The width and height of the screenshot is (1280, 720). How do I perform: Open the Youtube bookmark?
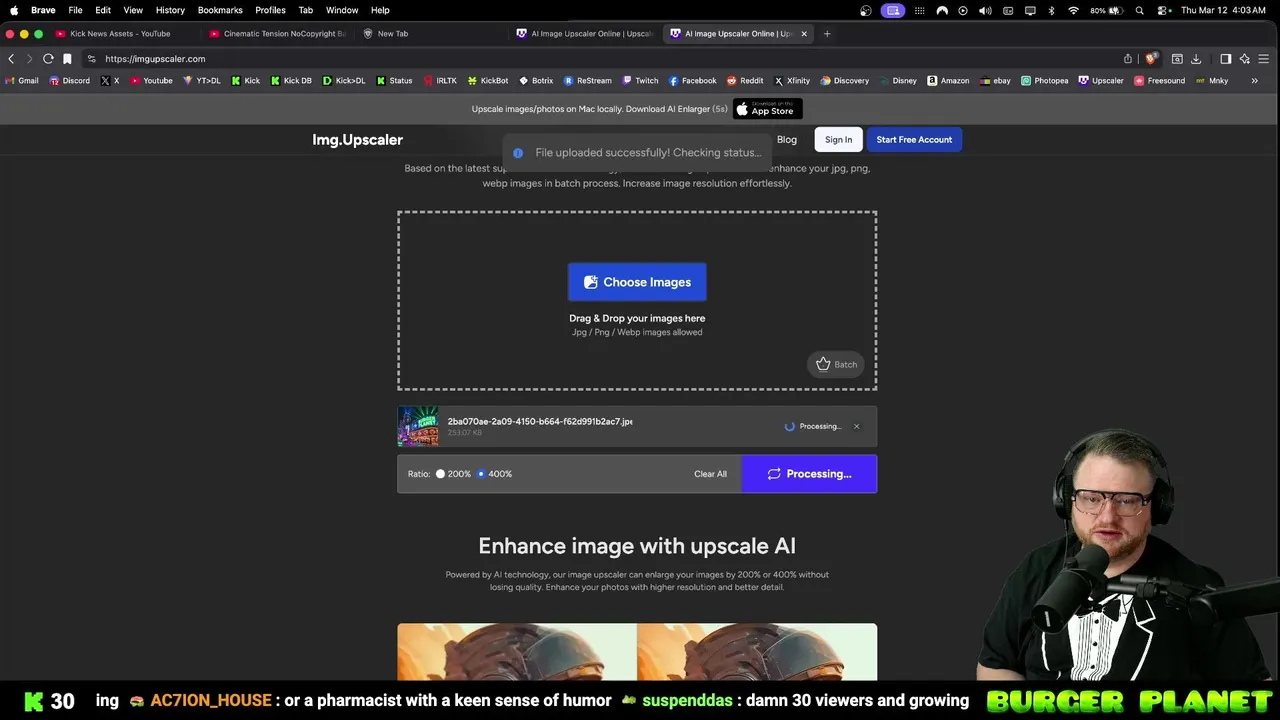click(151, 80)
